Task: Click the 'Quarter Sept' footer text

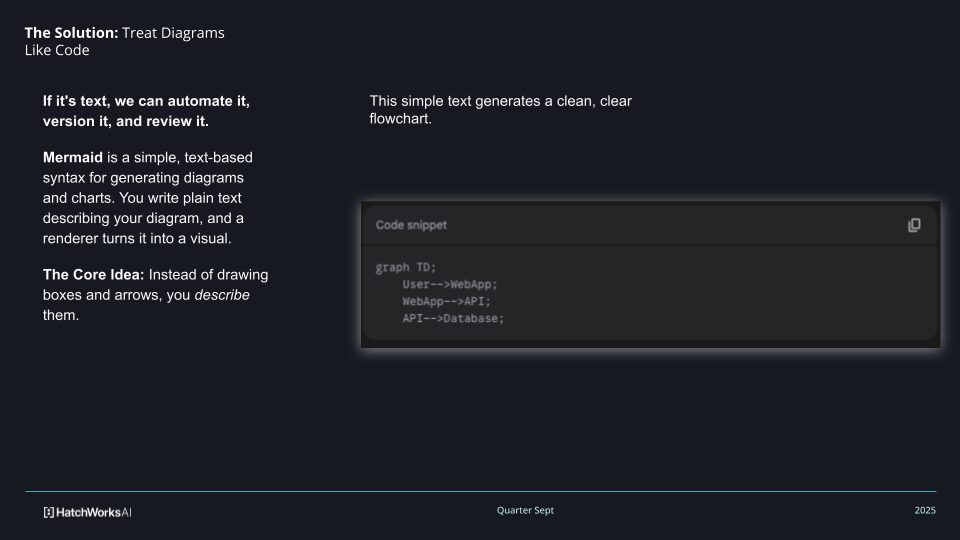Action: (525, 510)
